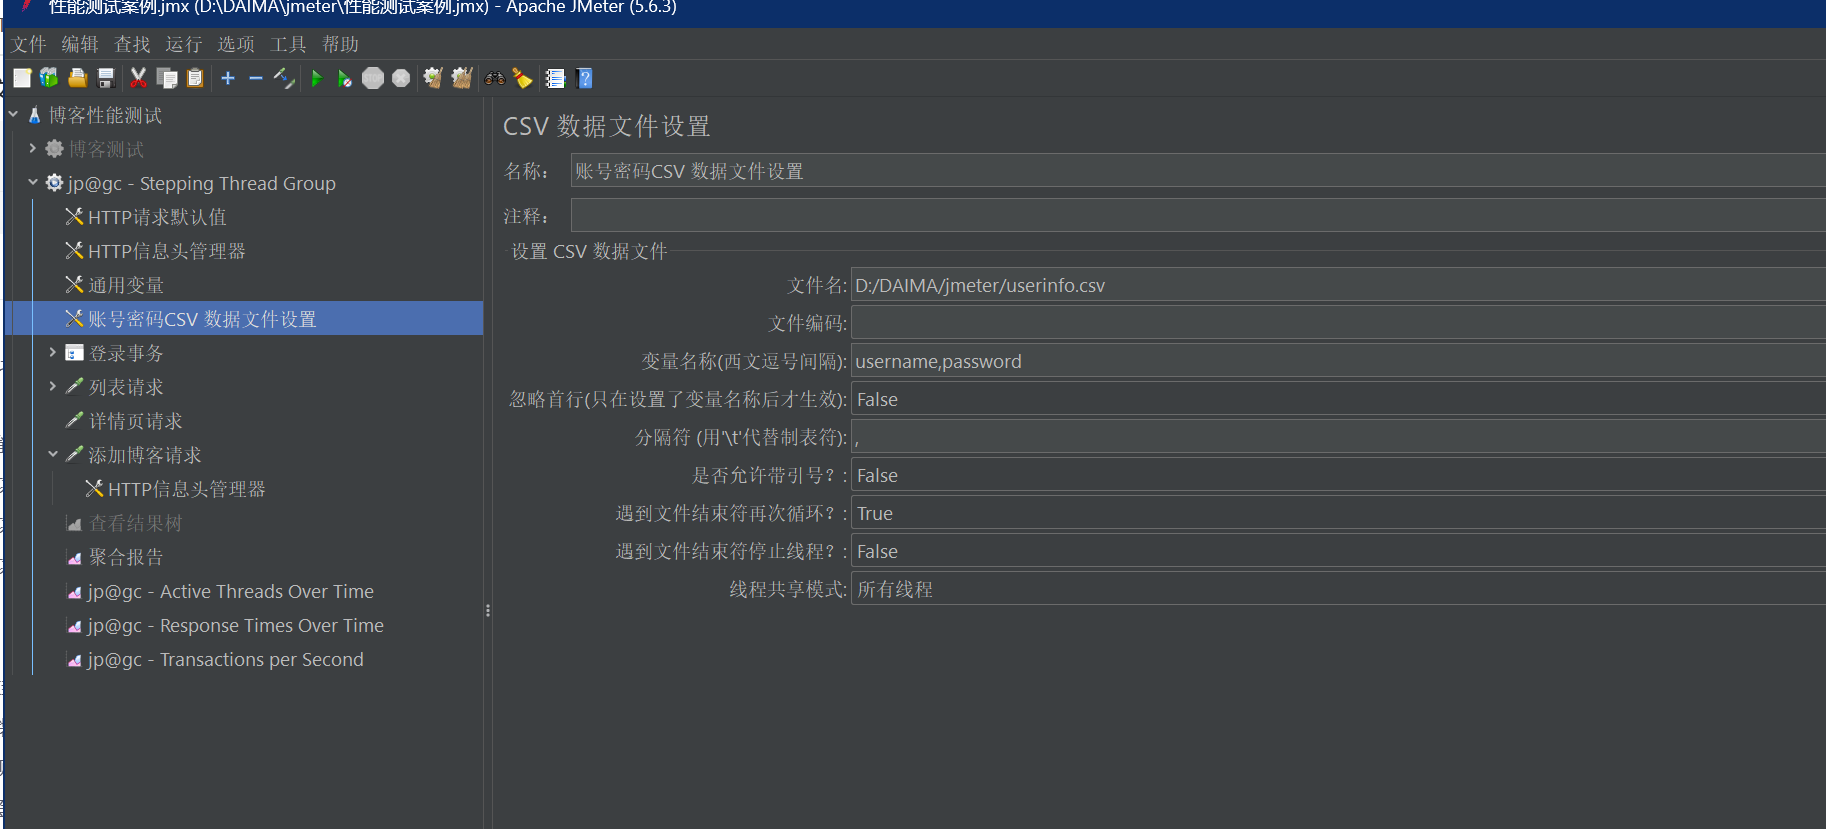1826x829 pixels.
Task: Expand the 列表请求 tree node
Action: tap(53, 386)
